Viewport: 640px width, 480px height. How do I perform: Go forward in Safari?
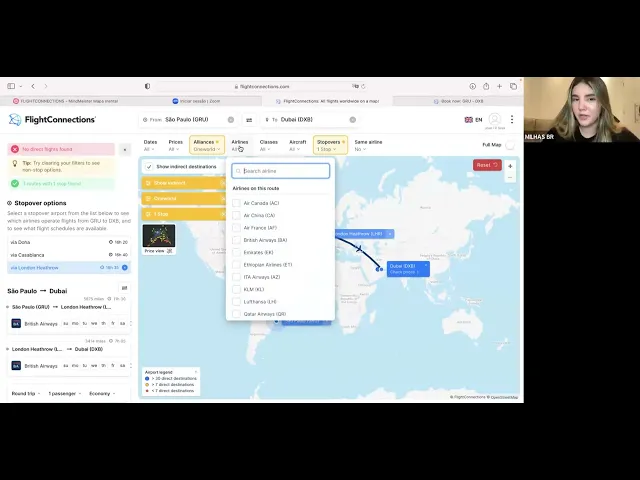tap(46, 86)
